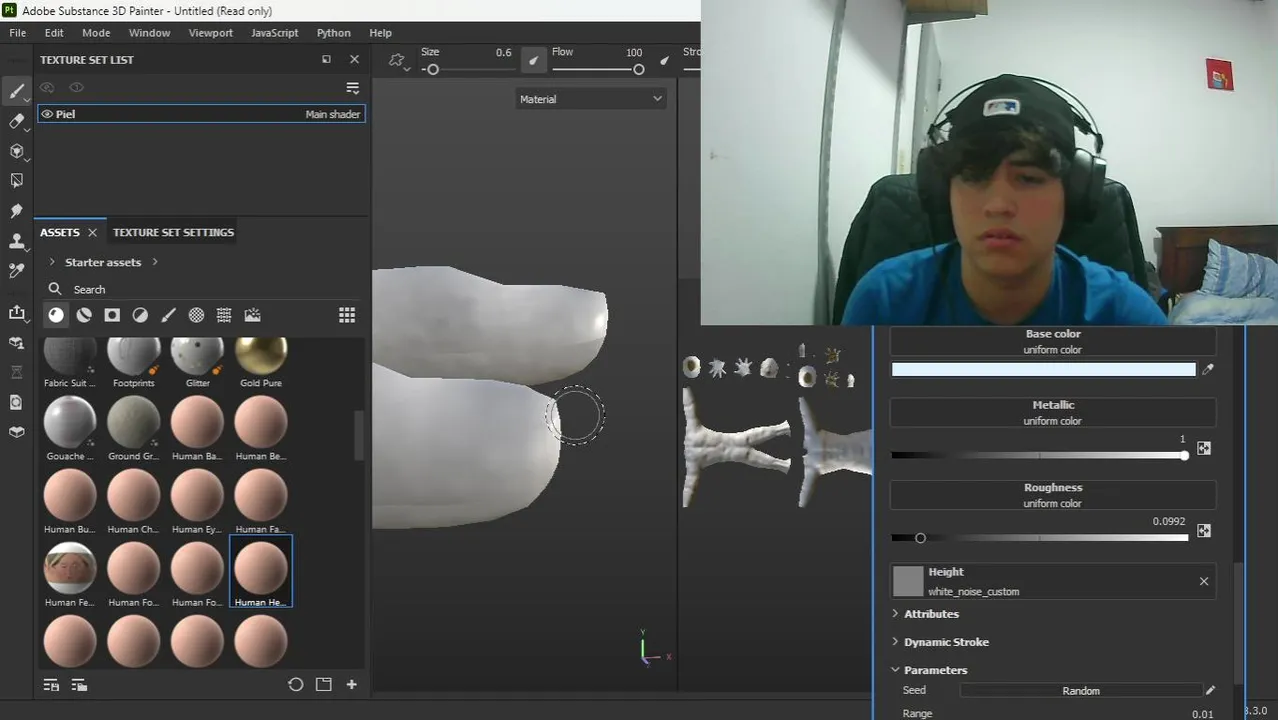The height and width of the screenshot is (720, 1278).
Task: Click the Metallic slider handle
Action: [x=1184, y=456]
